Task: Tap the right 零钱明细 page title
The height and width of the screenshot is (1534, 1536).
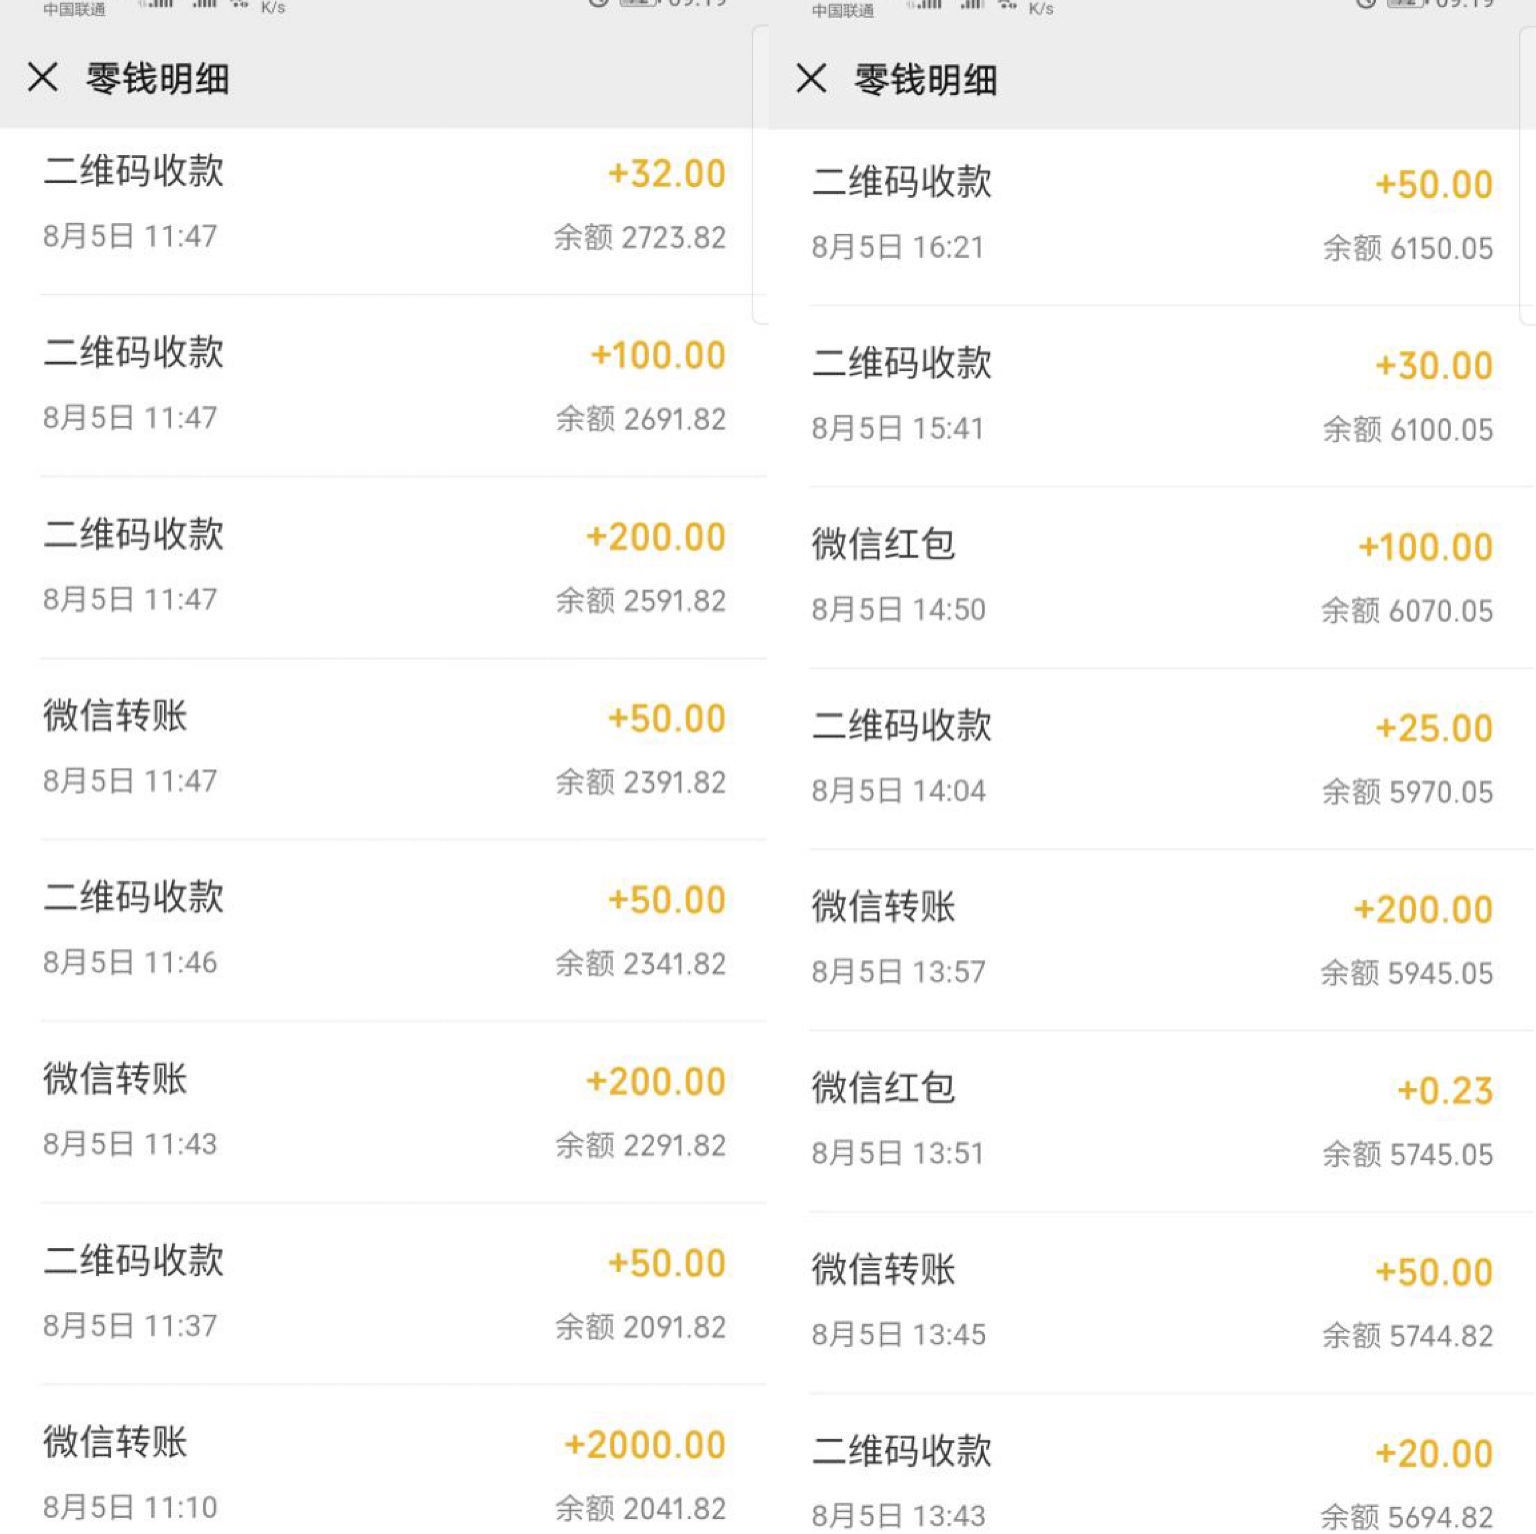Action: [926, 79]
